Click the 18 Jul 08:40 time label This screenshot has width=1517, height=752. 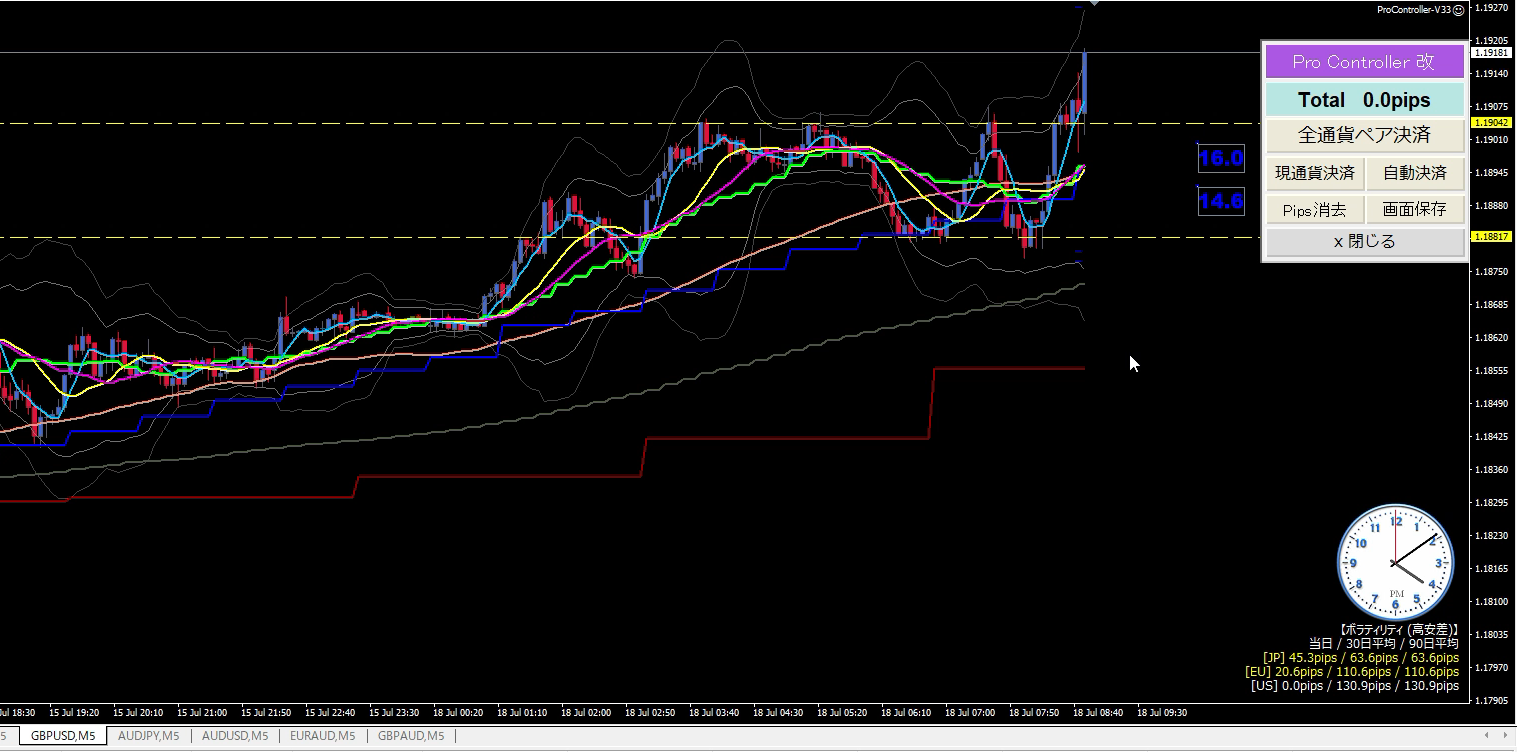click(x=1098, y=713)
